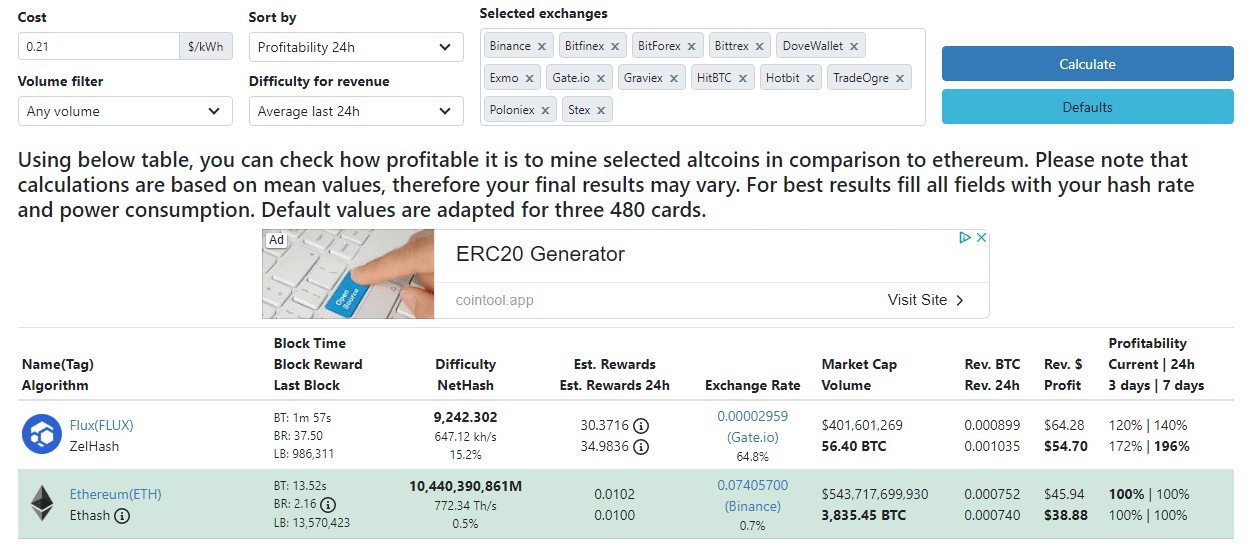The image size is (1260, 549).
Task: Click Ethereum volume 3,835.45 BTC
Action: pyautogui.click(x=863, y=515)
